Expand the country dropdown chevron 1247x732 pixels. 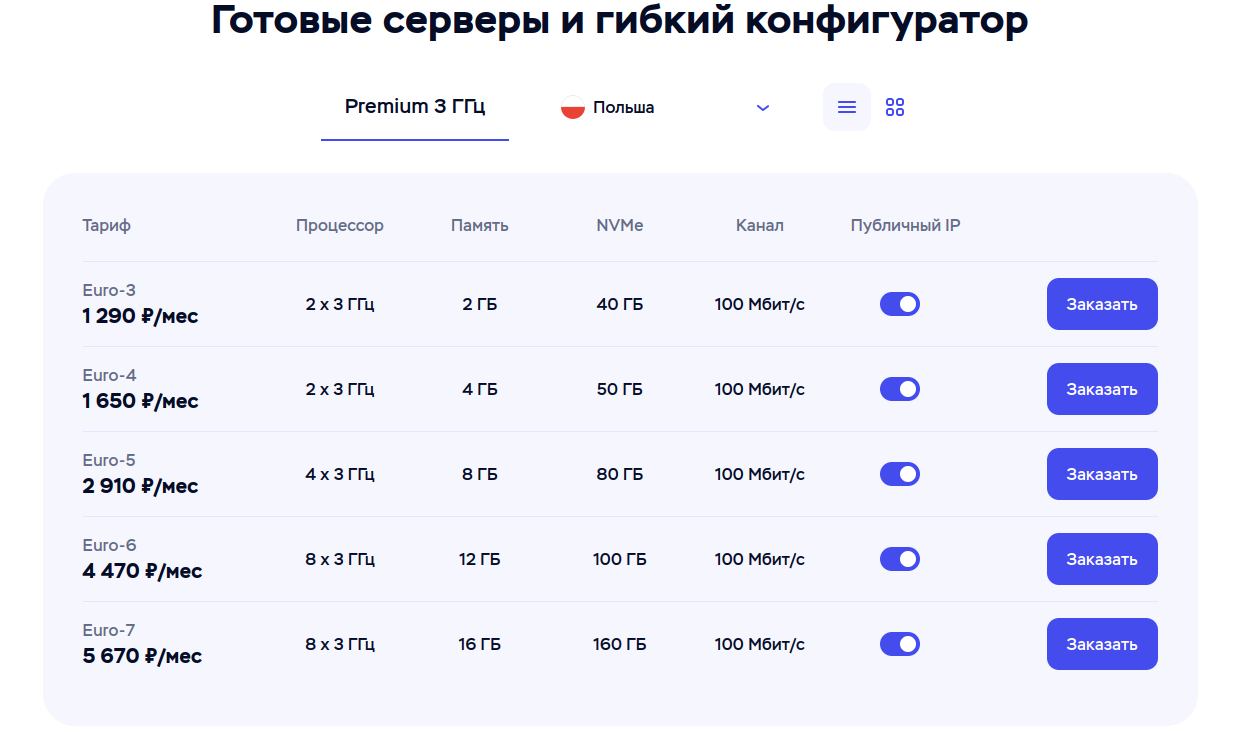(x=763, y=108)
